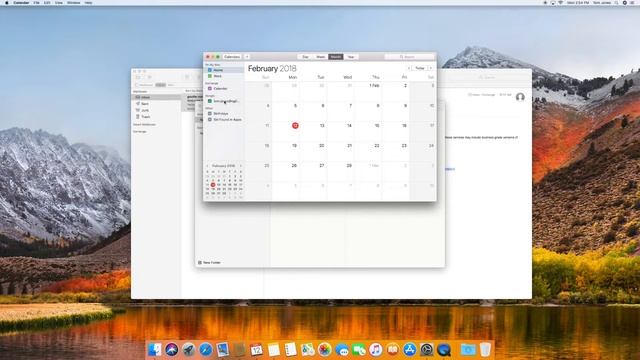Image resolution: width=640 pixels, height=360 pixels.
Task: Click the Add event plus button
Action: tap(247, 57)
